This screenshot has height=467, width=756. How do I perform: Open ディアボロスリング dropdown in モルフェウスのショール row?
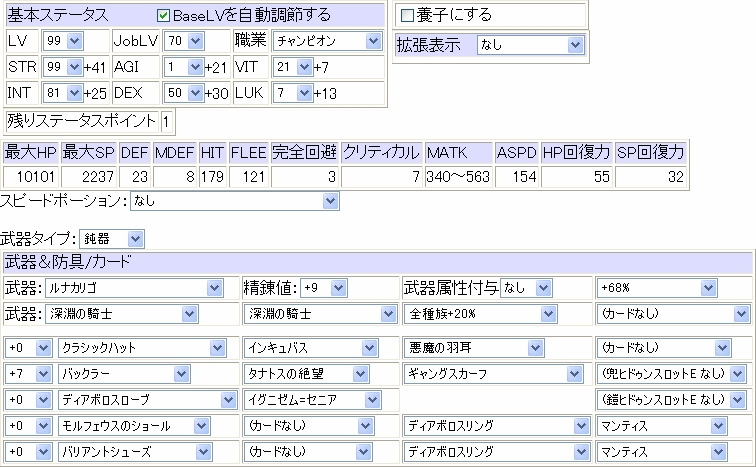pyautogui.click(x=497, y=426)
